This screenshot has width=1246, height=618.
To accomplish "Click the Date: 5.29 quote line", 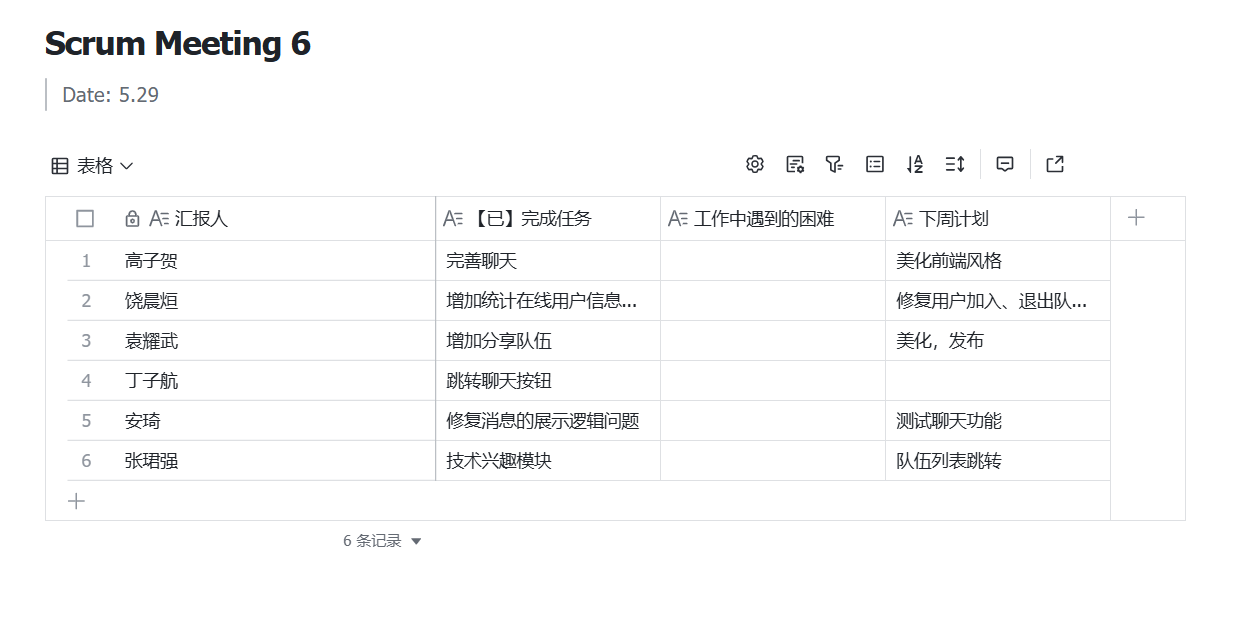I will [x=110, y=95].
